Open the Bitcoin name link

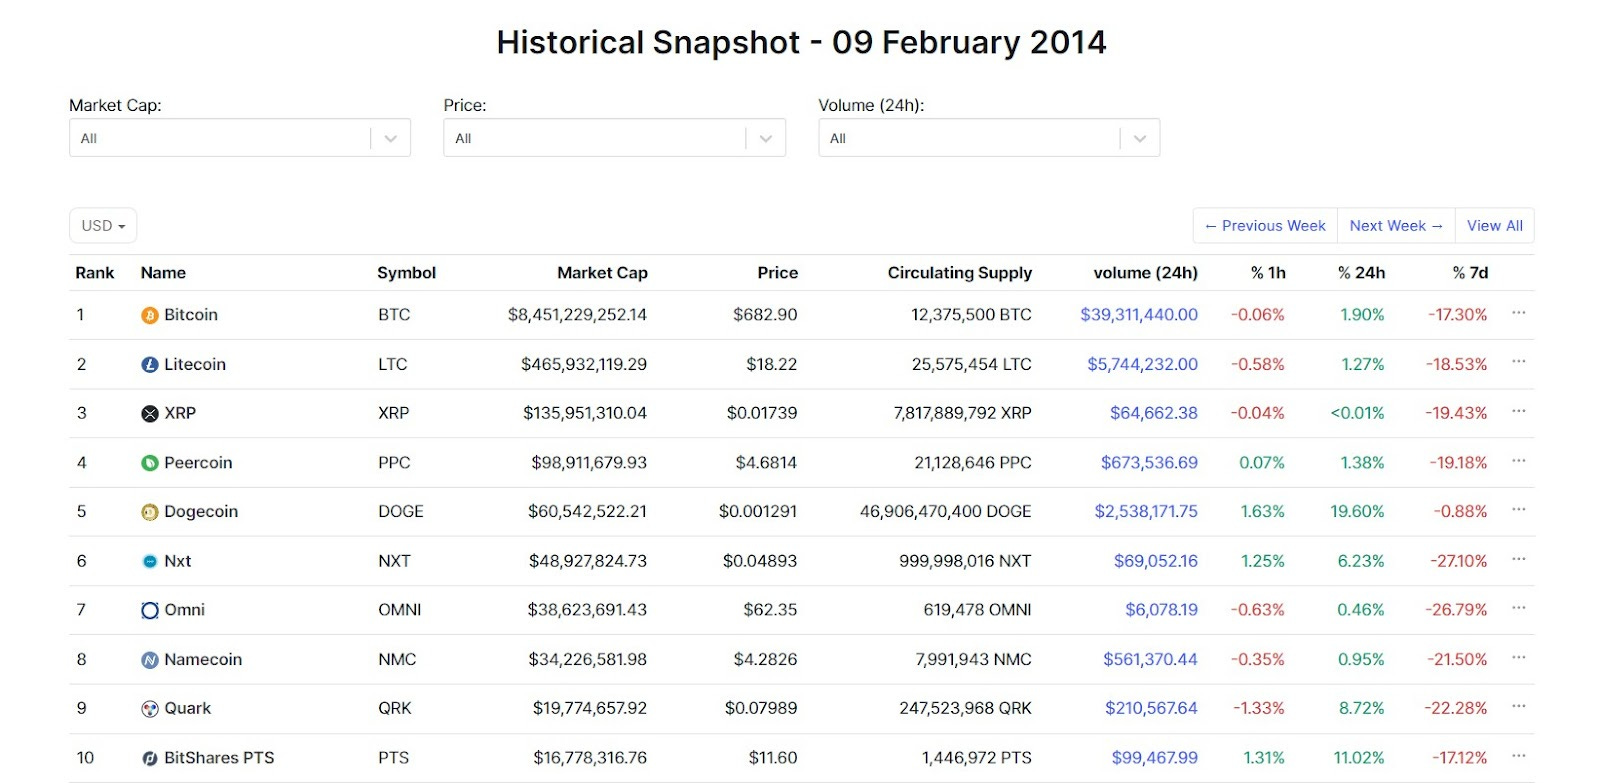[191, 315]
